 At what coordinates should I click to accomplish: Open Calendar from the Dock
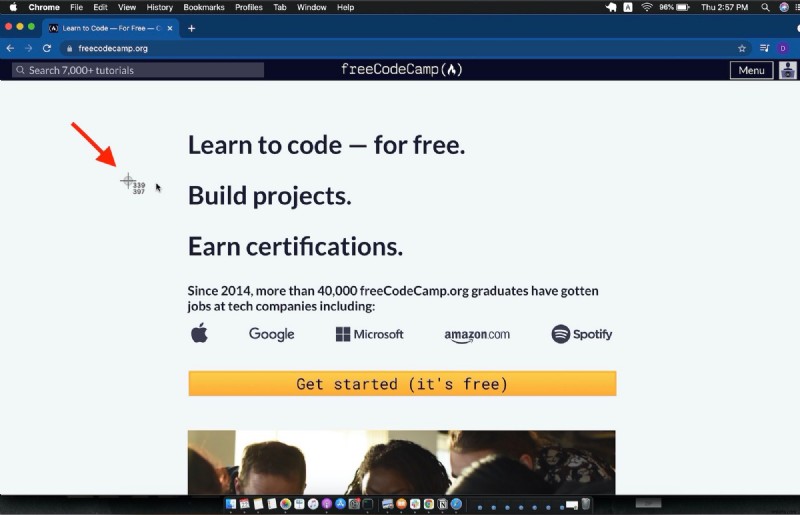244,504
